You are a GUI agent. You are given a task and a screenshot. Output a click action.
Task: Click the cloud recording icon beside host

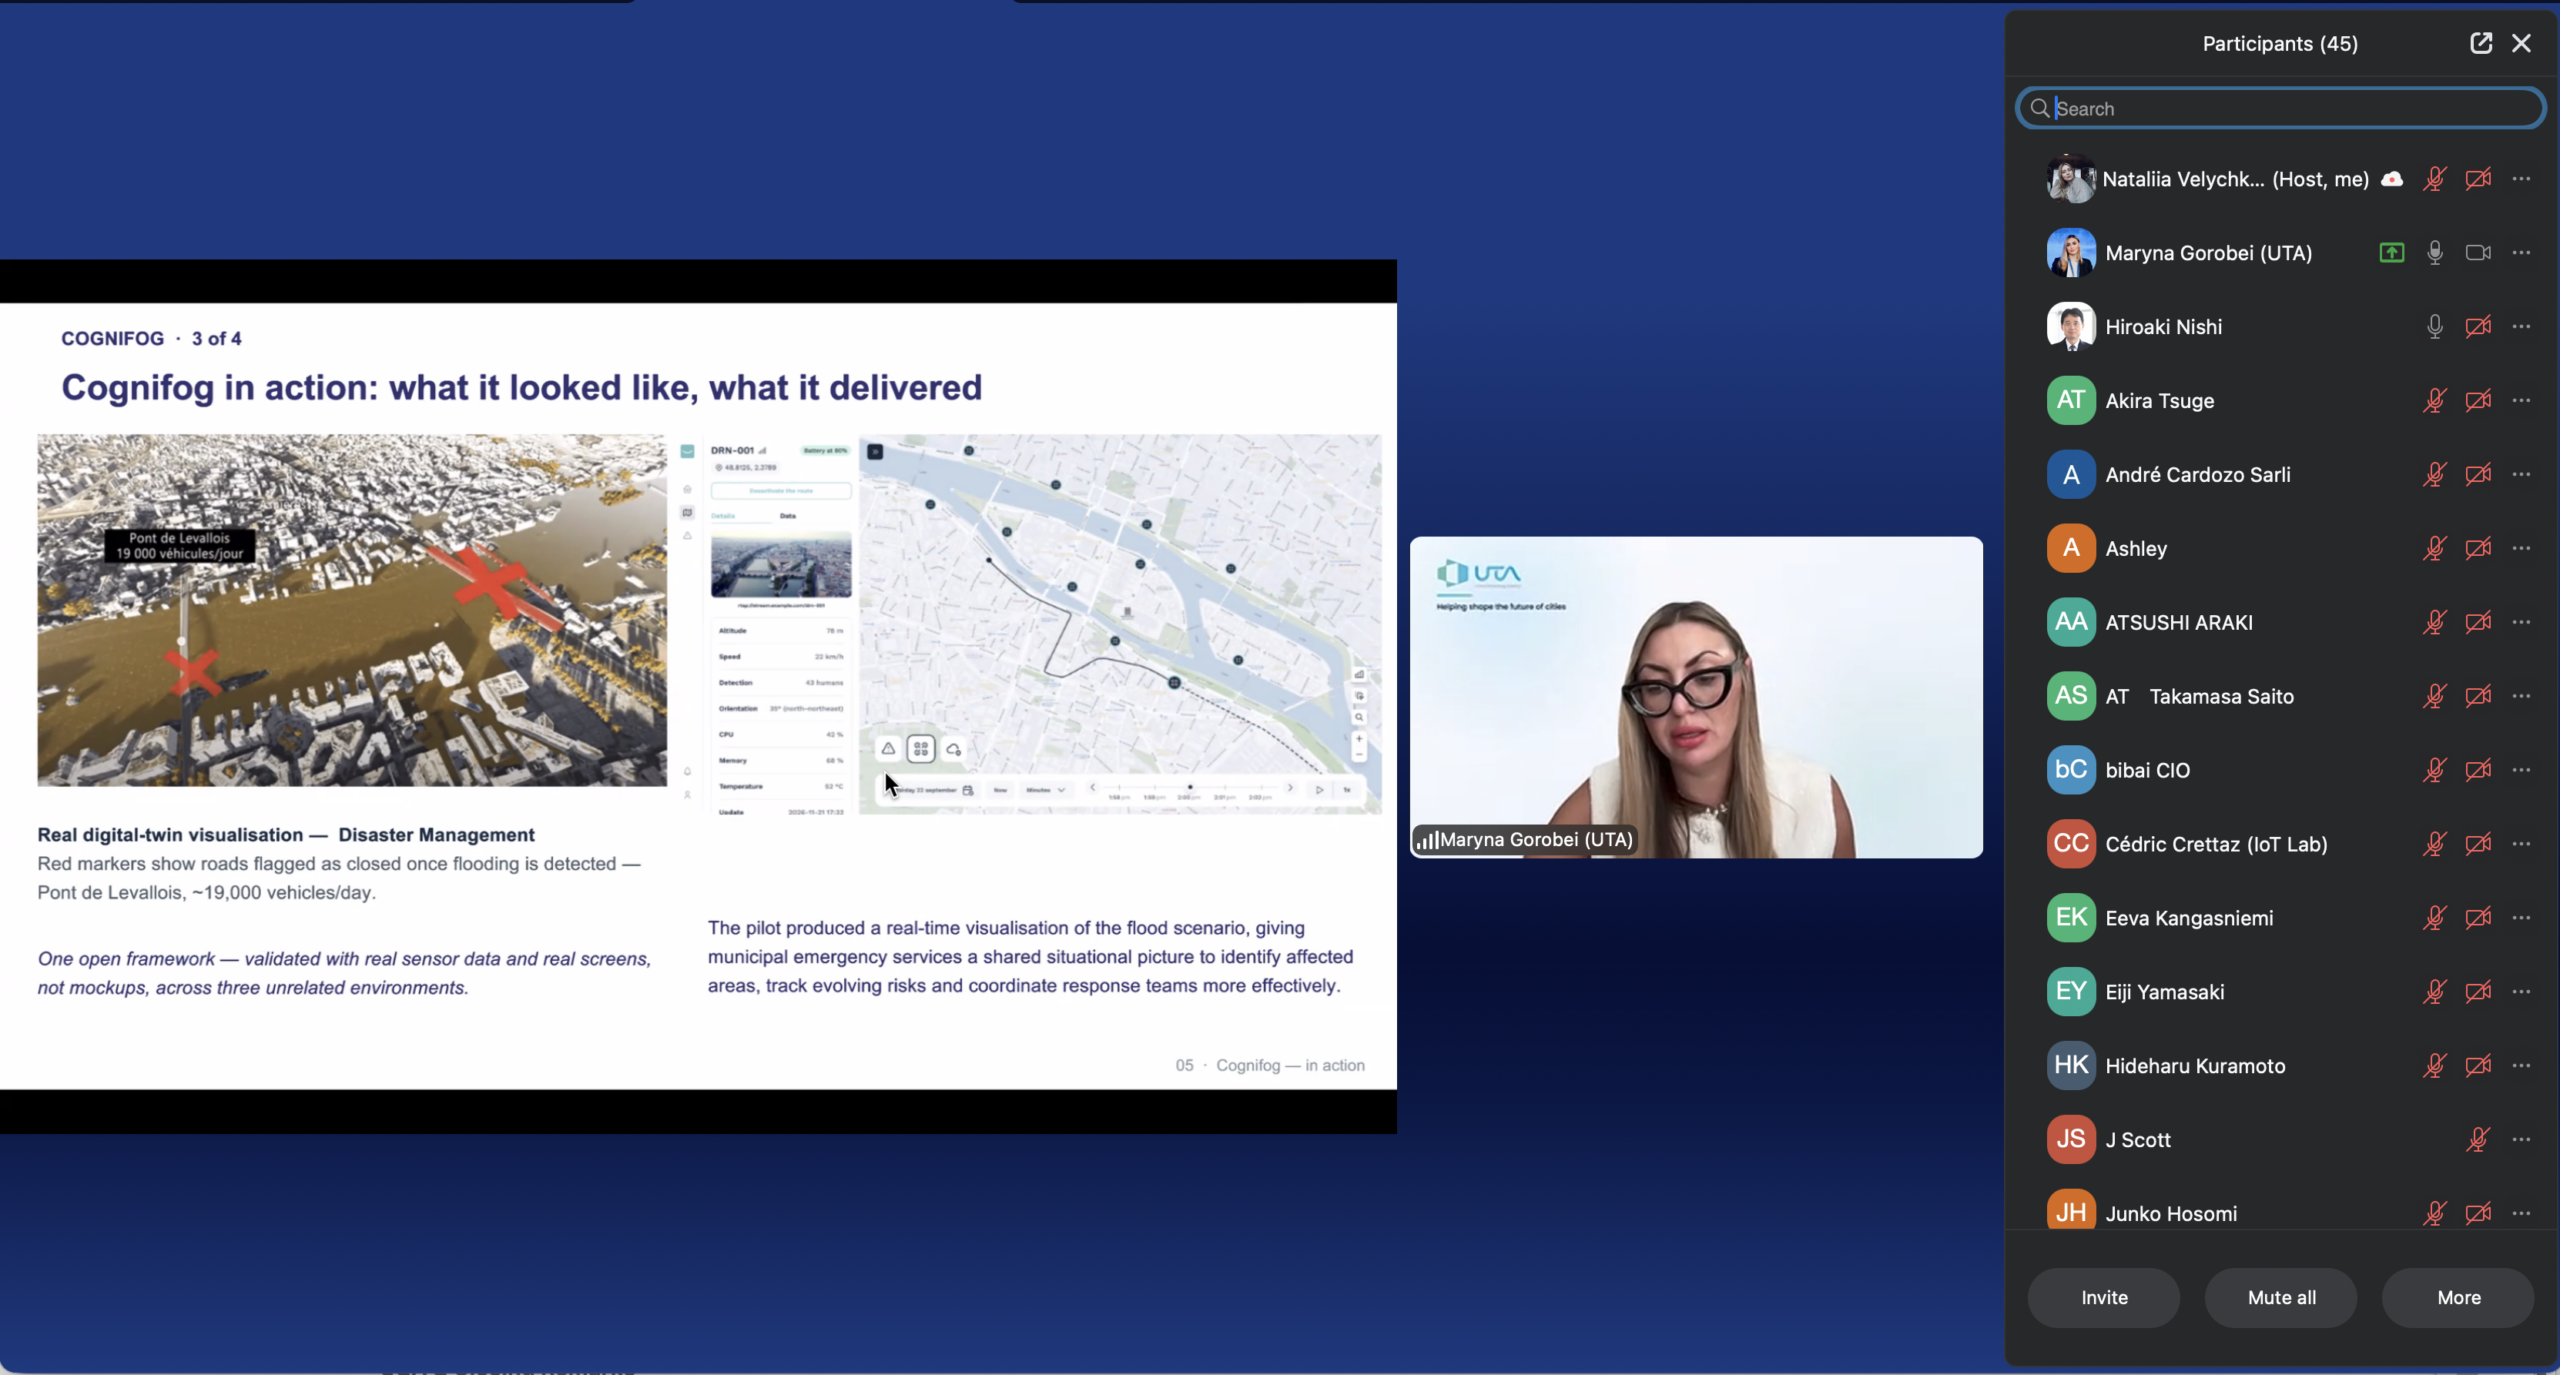(x=2392, y=179)
